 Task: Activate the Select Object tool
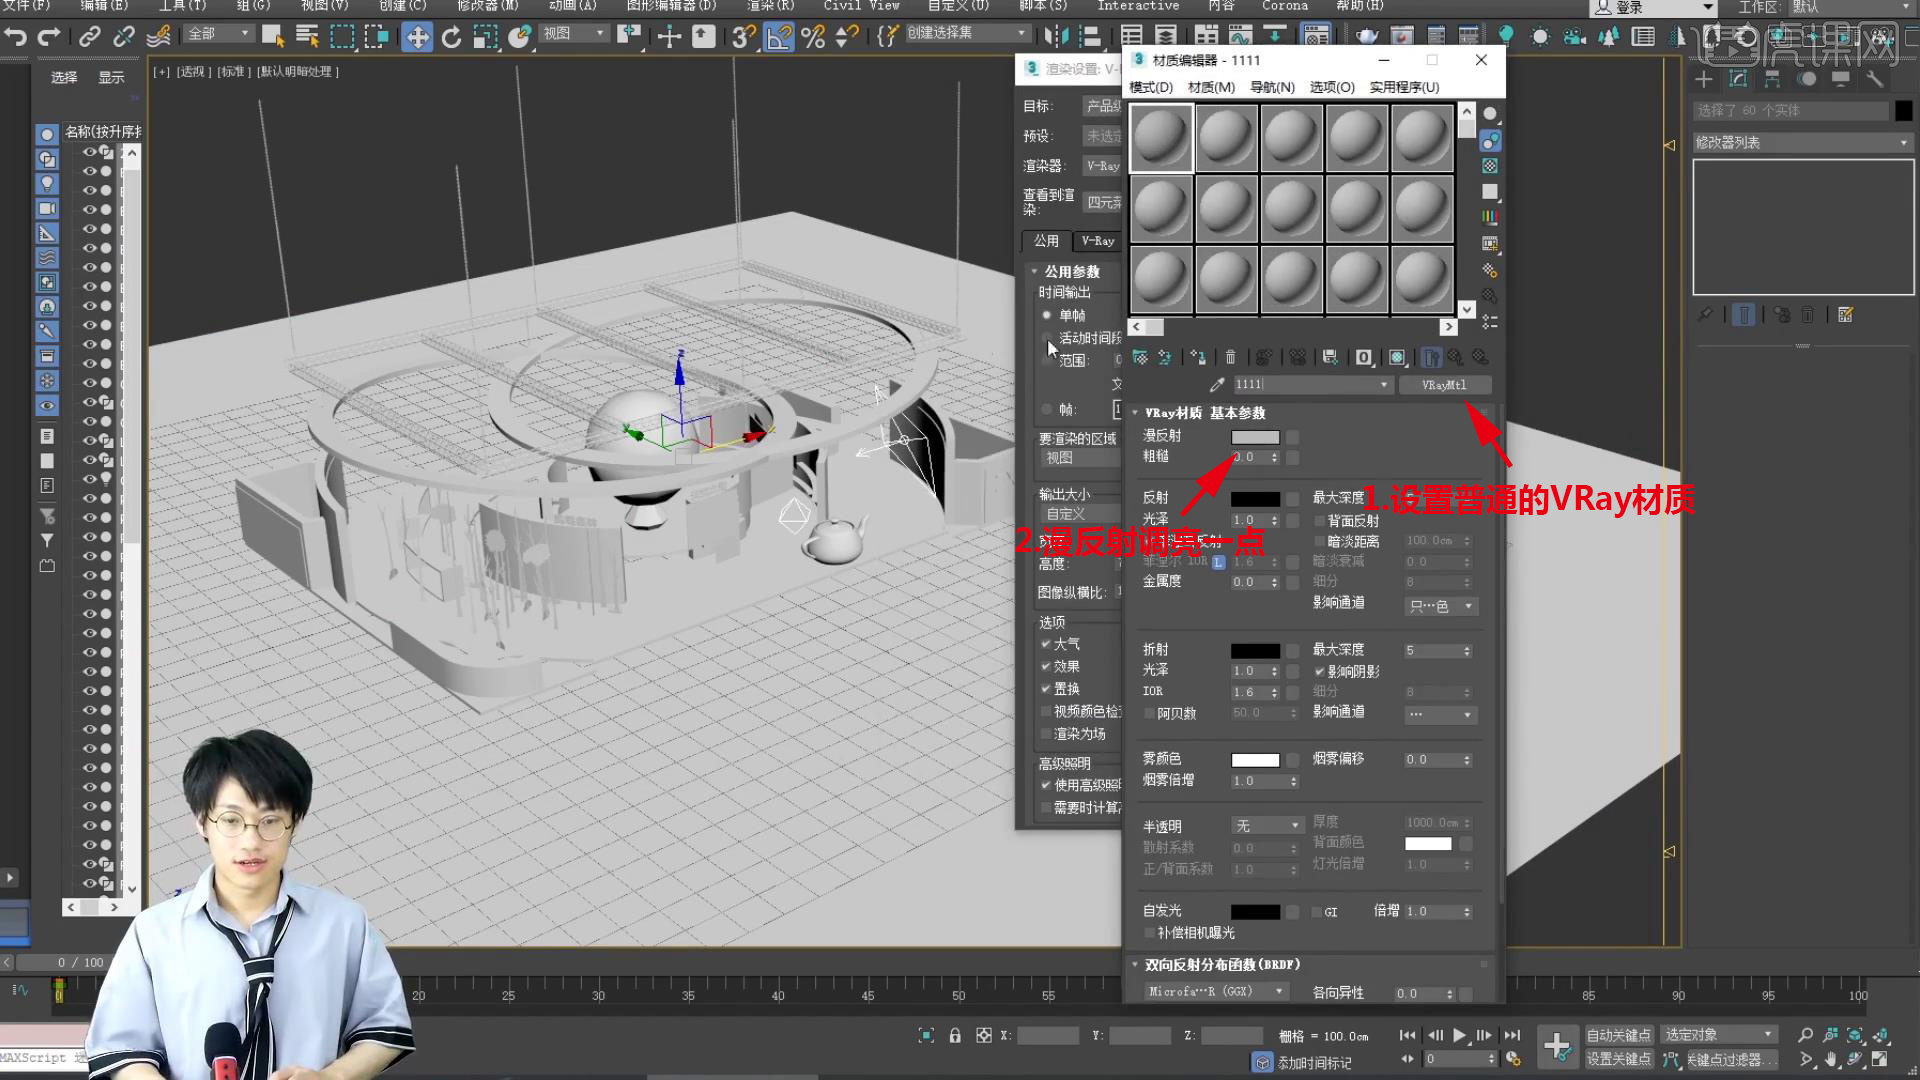click(x=273, y=37)
